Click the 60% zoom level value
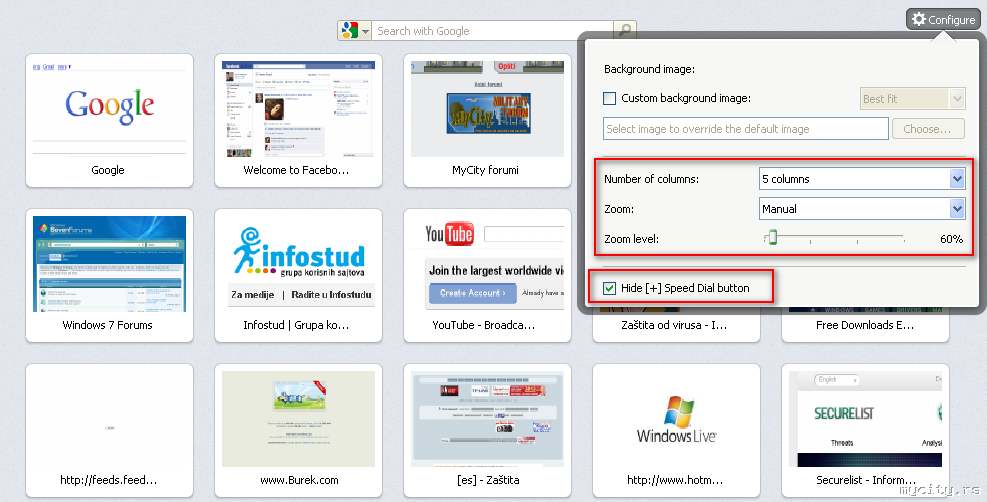The width and height of the screenshot is (987, 502). pos(951,239)
